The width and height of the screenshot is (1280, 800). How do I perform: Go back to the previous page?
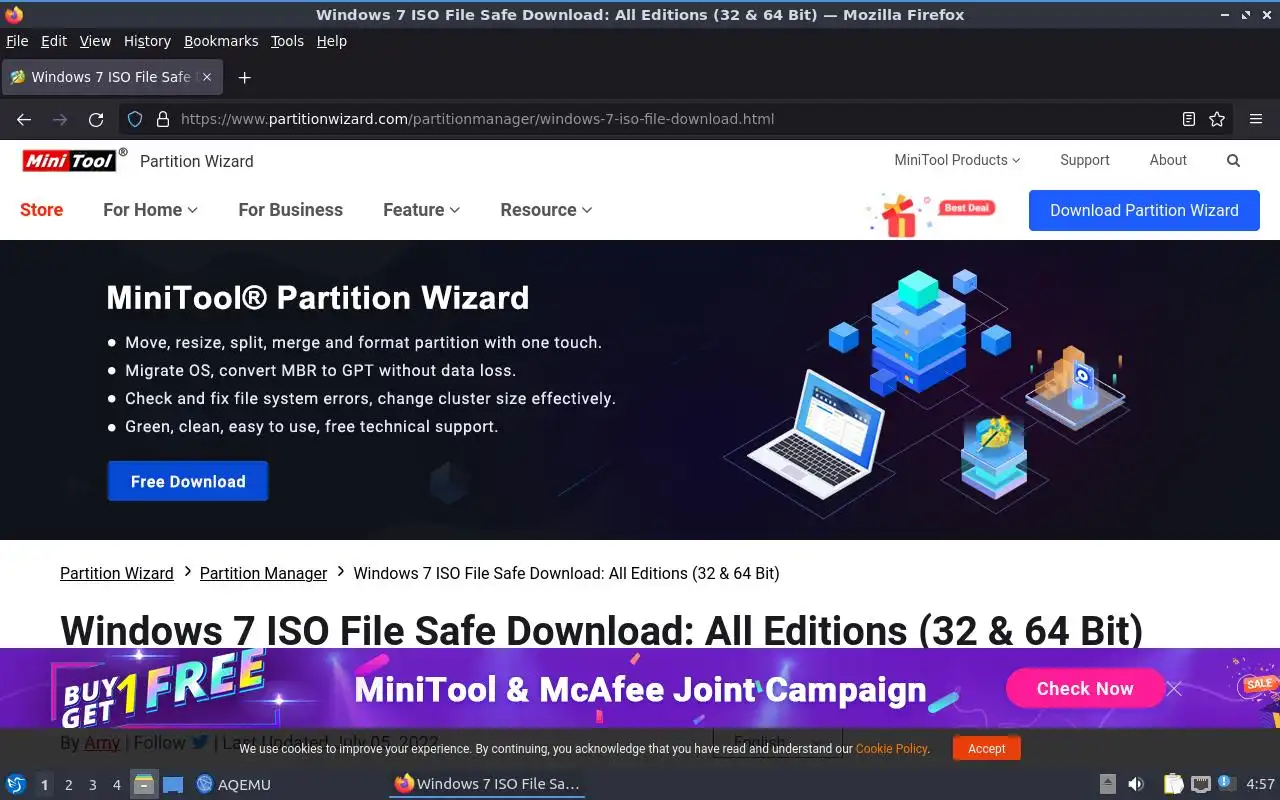point(24,119)
